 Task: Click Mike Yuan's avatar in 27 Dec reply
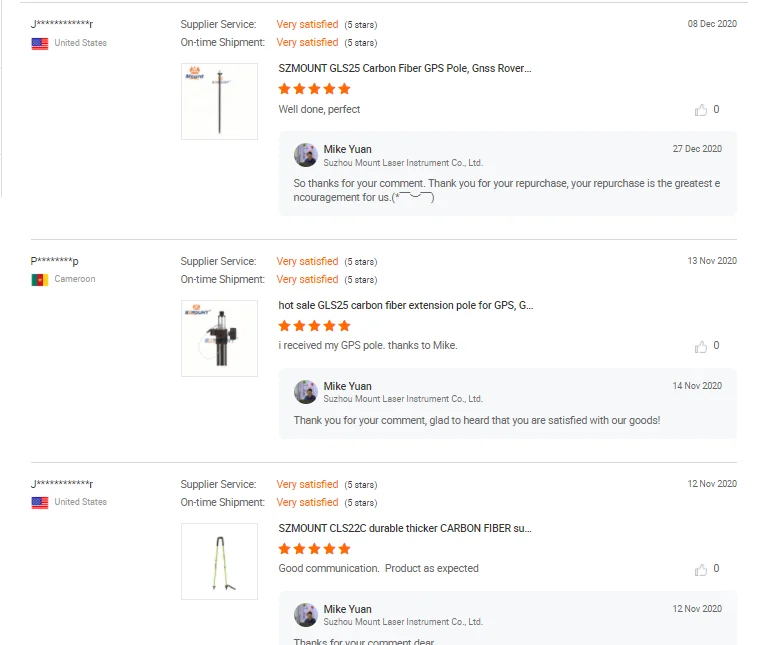coord(306,155)
